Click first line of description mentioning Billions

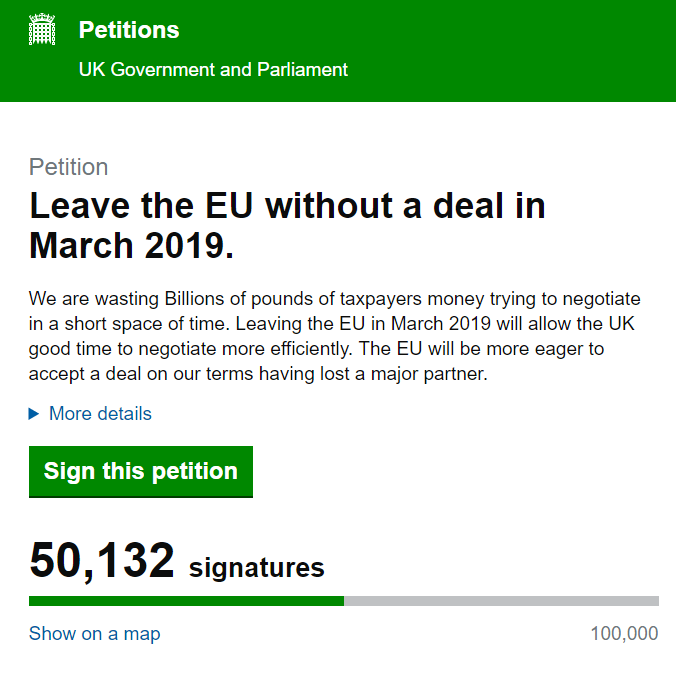pyautogui.click(x=335, y=299)
